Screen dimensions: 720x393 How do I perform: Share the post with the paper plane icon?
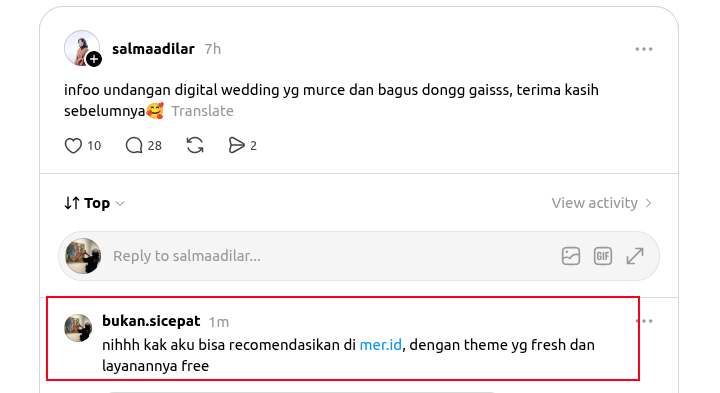236,146
